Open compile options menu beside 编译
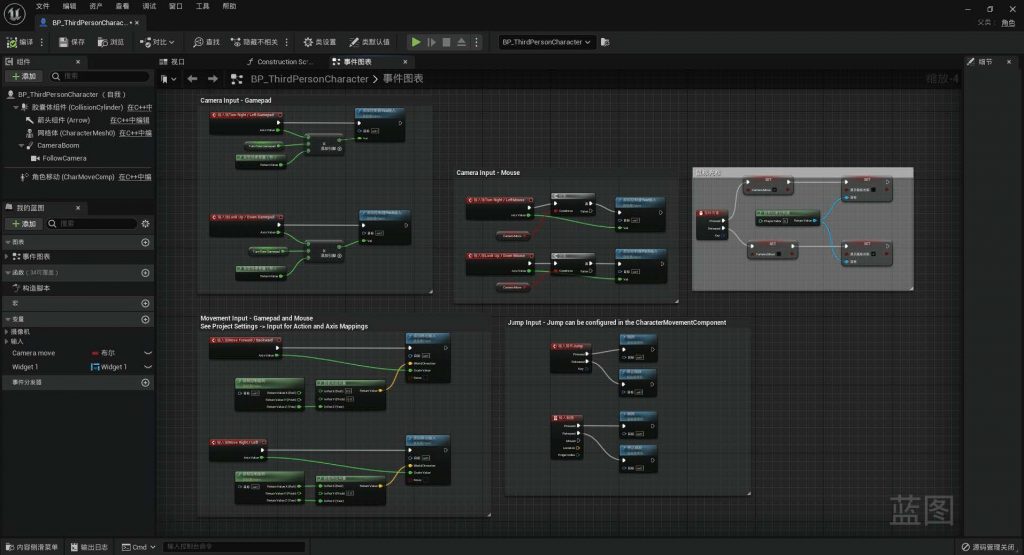Image resolution: width=1024 pixels, height=555 pixels. [x=42, y=42]
